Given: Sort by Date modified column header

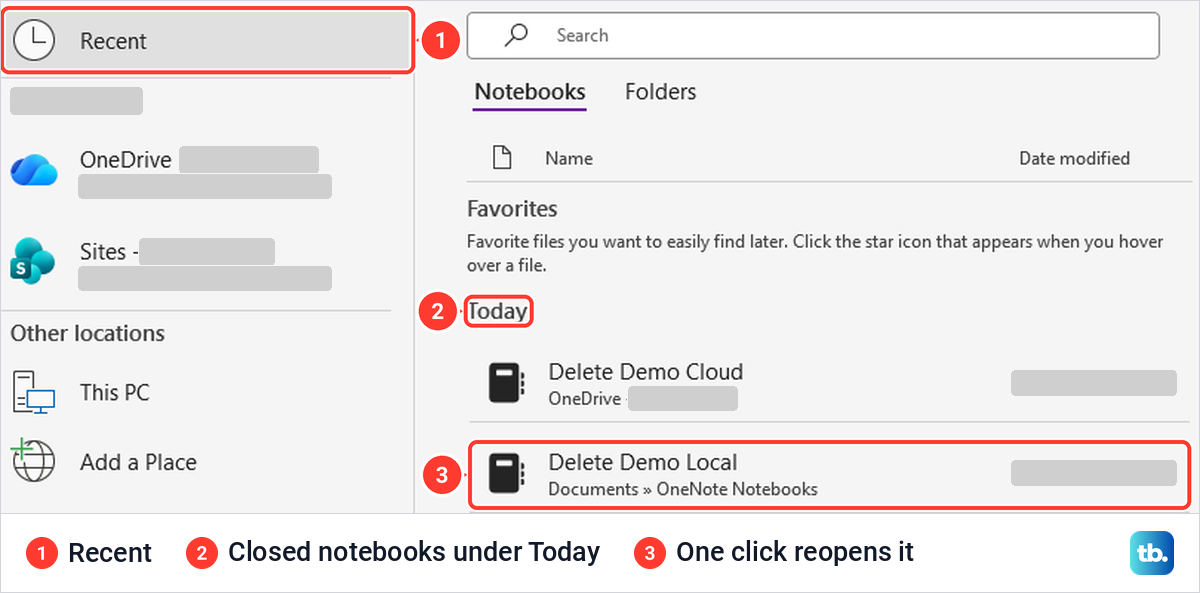Looking at the screenshot, I should [1074, 158].
